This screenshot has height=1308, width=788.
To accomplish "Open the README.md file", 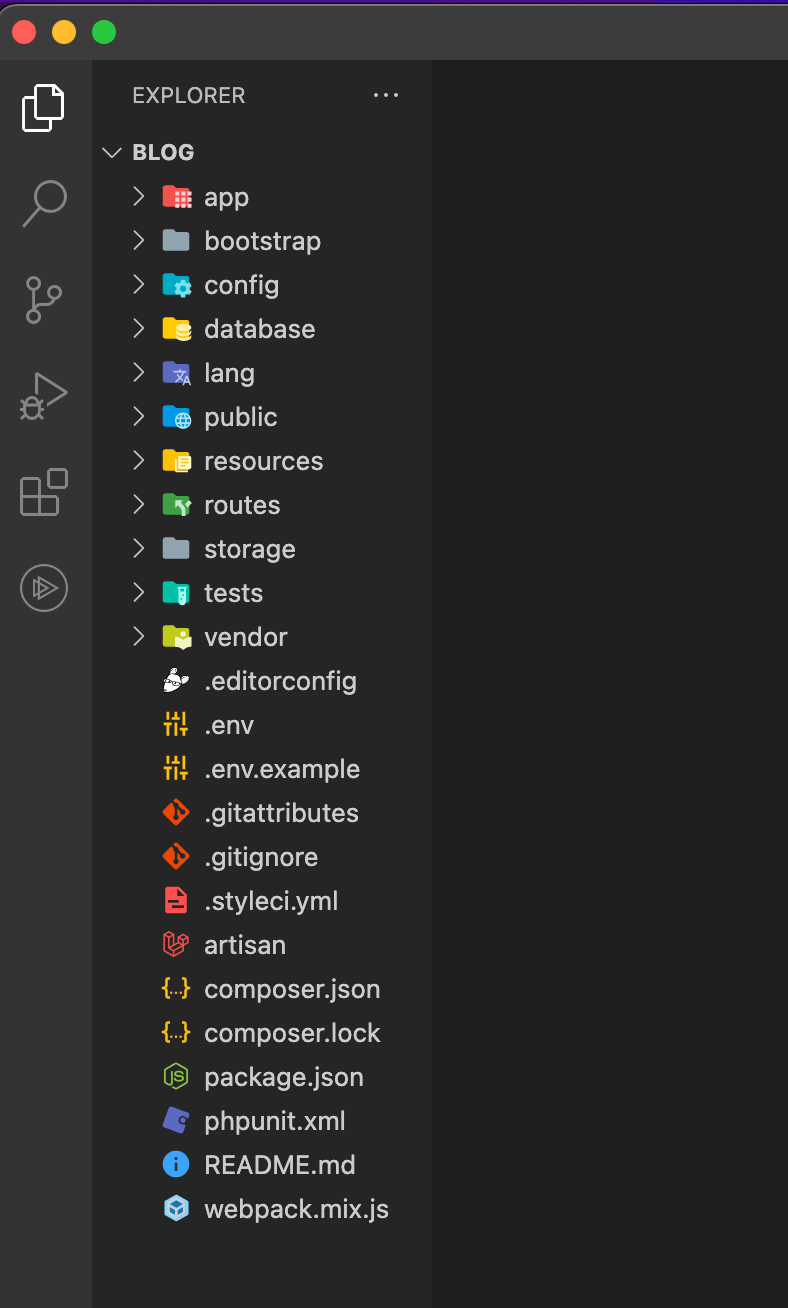I will tap(280, 1165).
